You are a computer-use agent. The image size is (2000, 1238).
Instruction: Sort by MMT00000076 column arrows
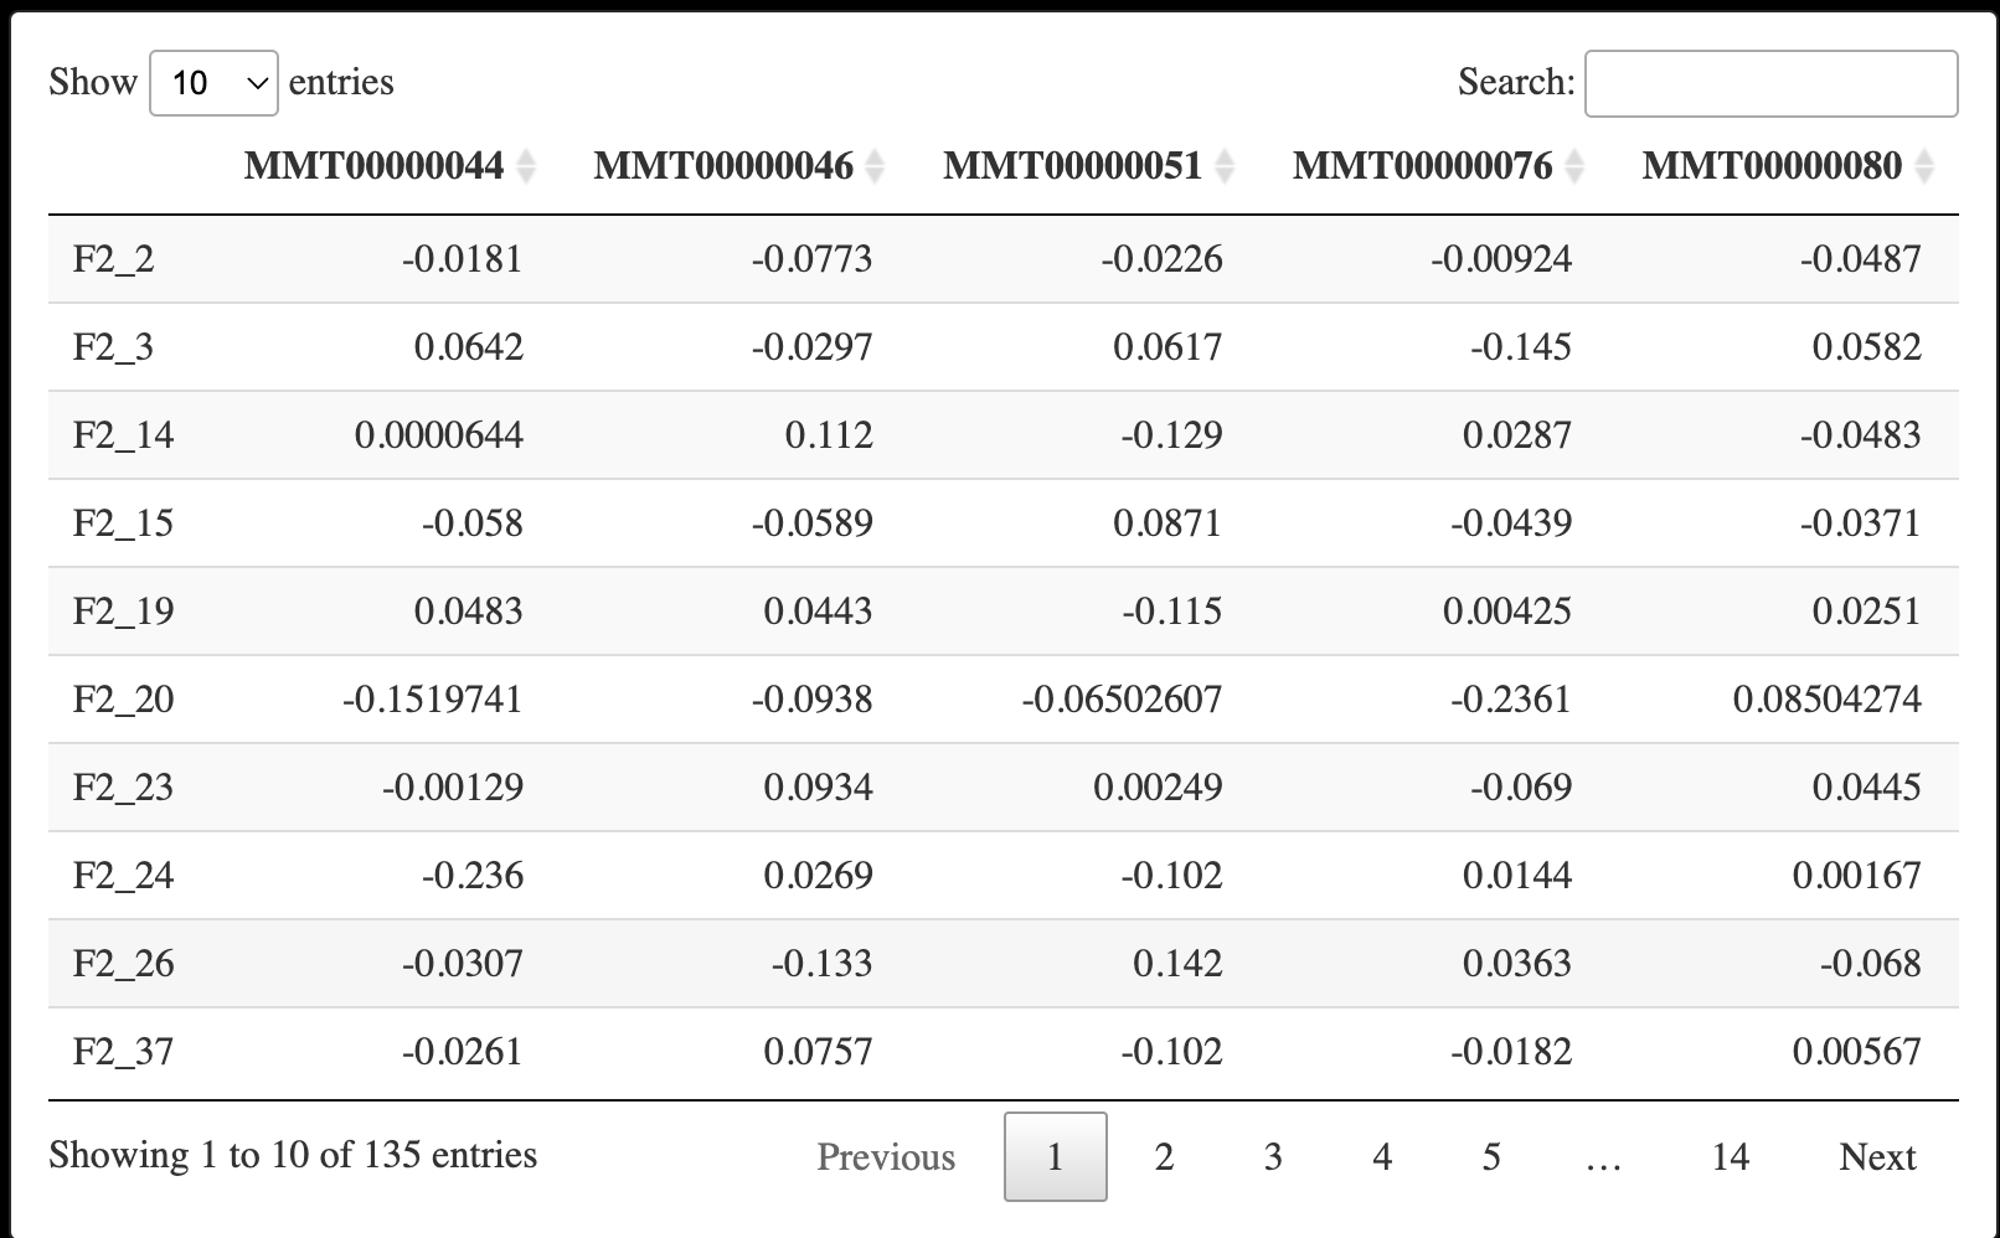(x=1574, y=166)
